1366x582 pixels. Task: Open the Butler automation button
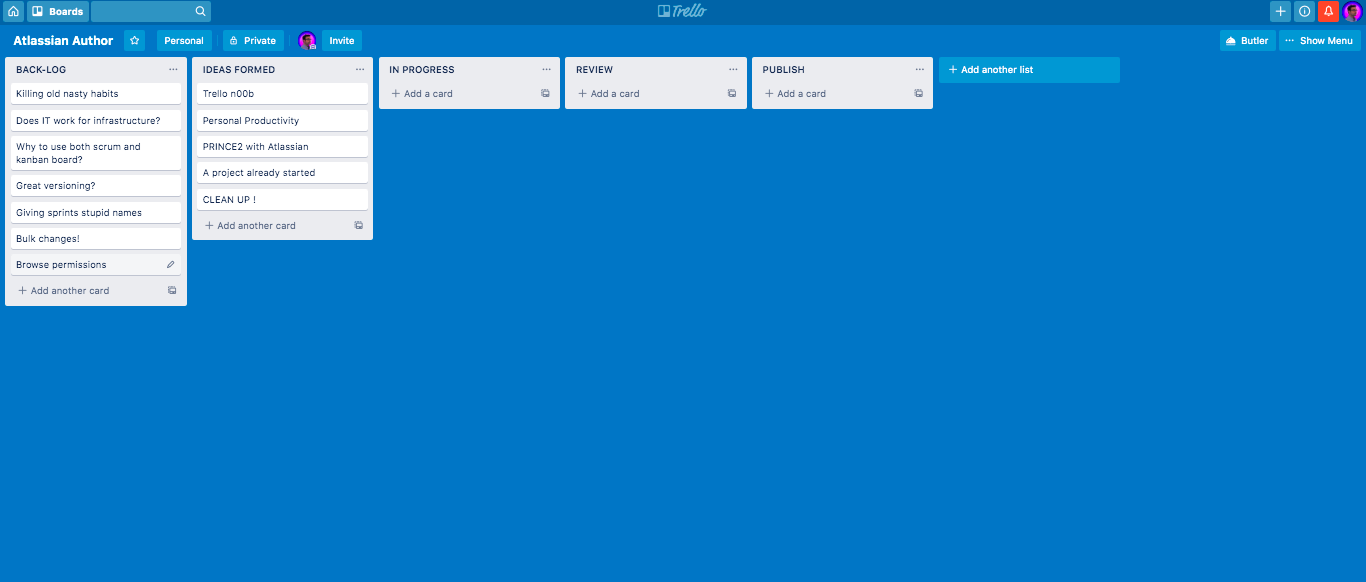pyautogui.click(x=1247, y=41)
